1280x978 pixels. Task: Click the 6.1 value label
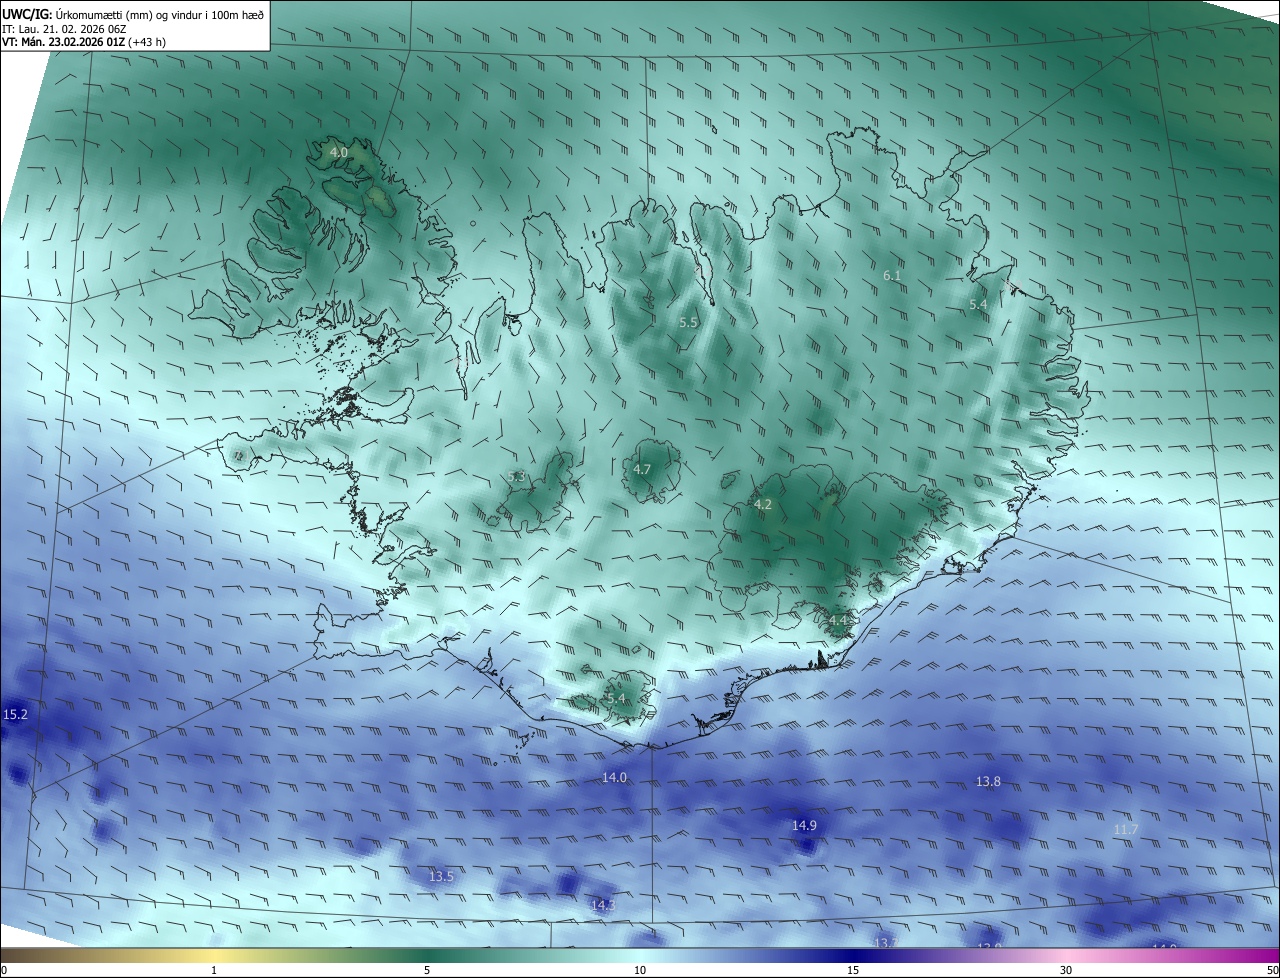click(x=892, y=275)
